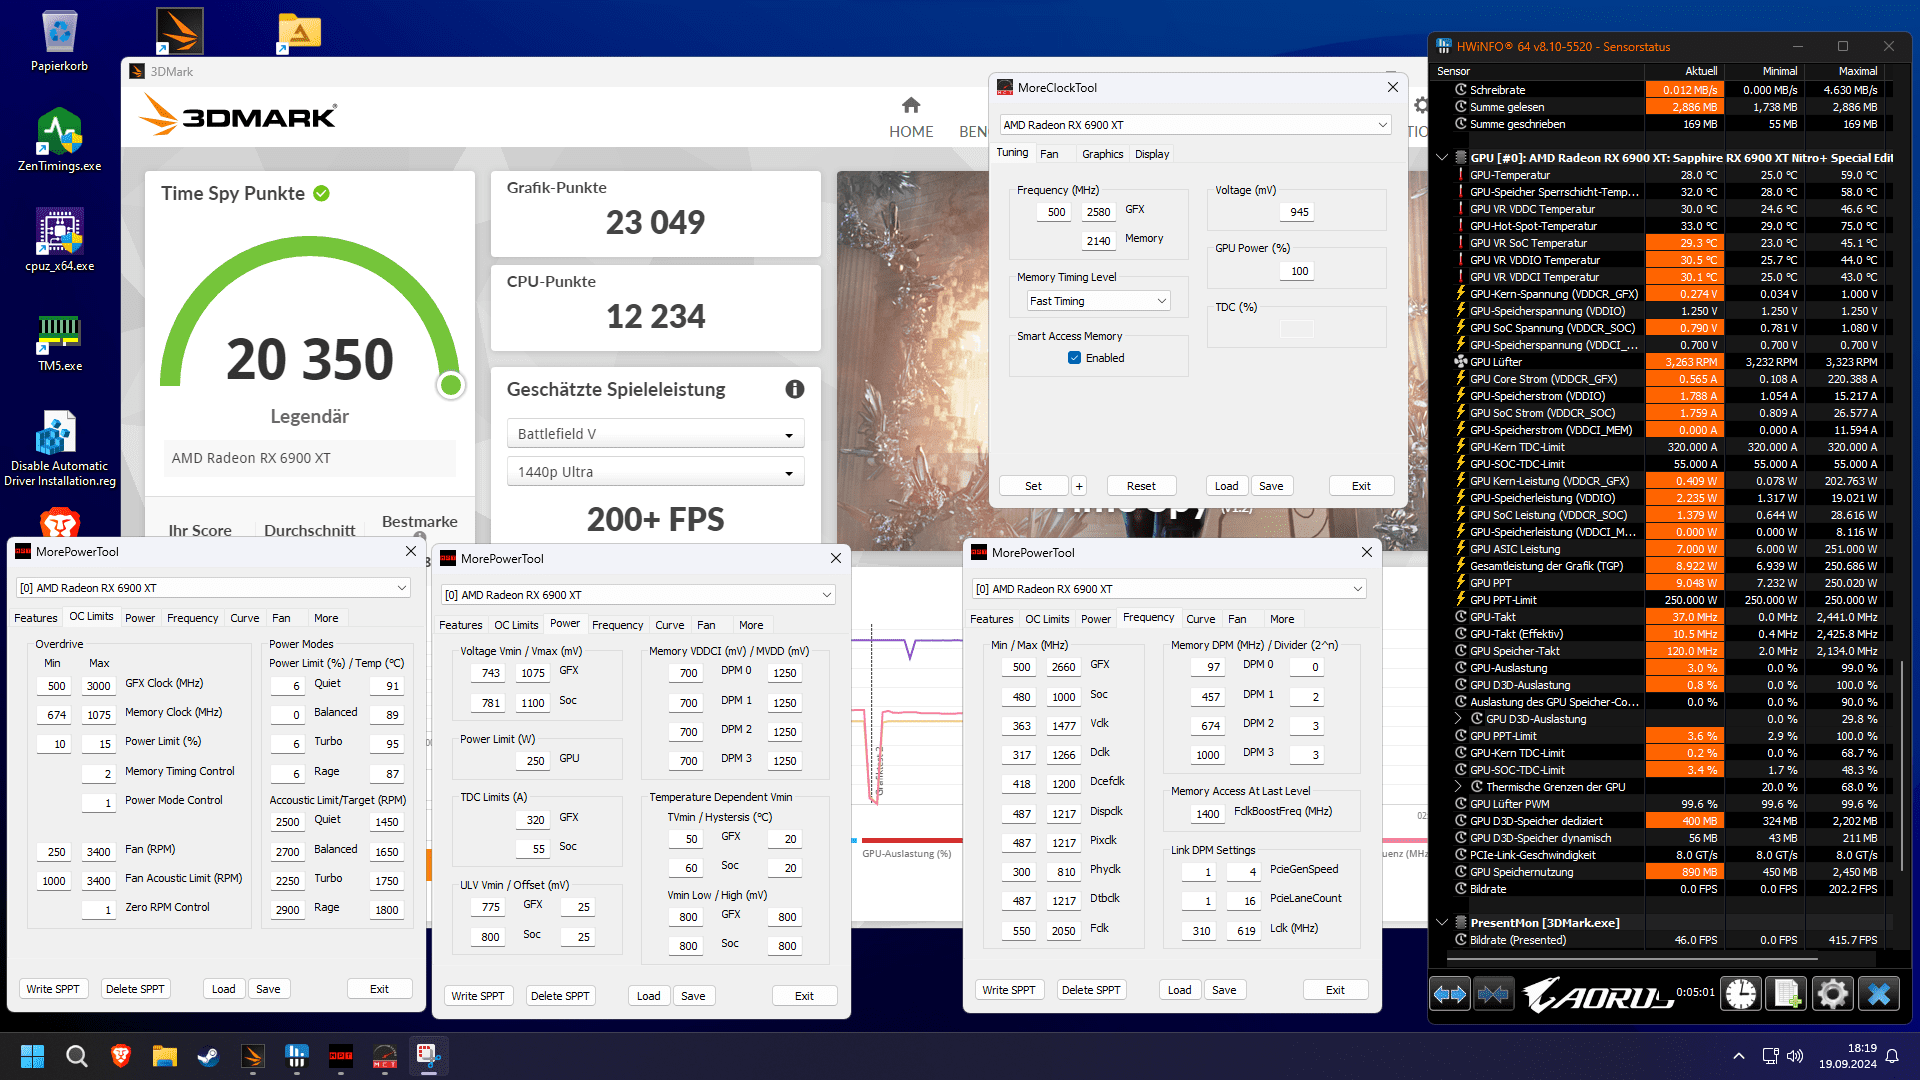Open taskbar Search
This screenshot has height=1080, width=1920.
point(76,1056)
